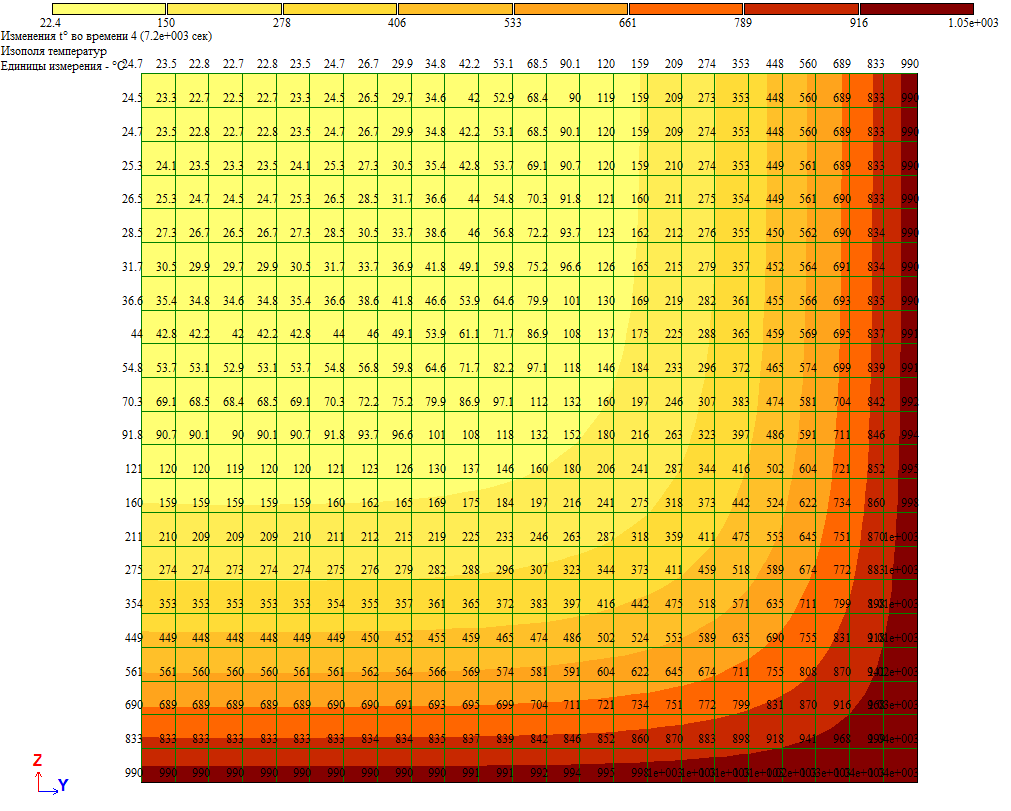
Task: Click the orange legend segment between 533 and 661
Action: coord(570,8)
